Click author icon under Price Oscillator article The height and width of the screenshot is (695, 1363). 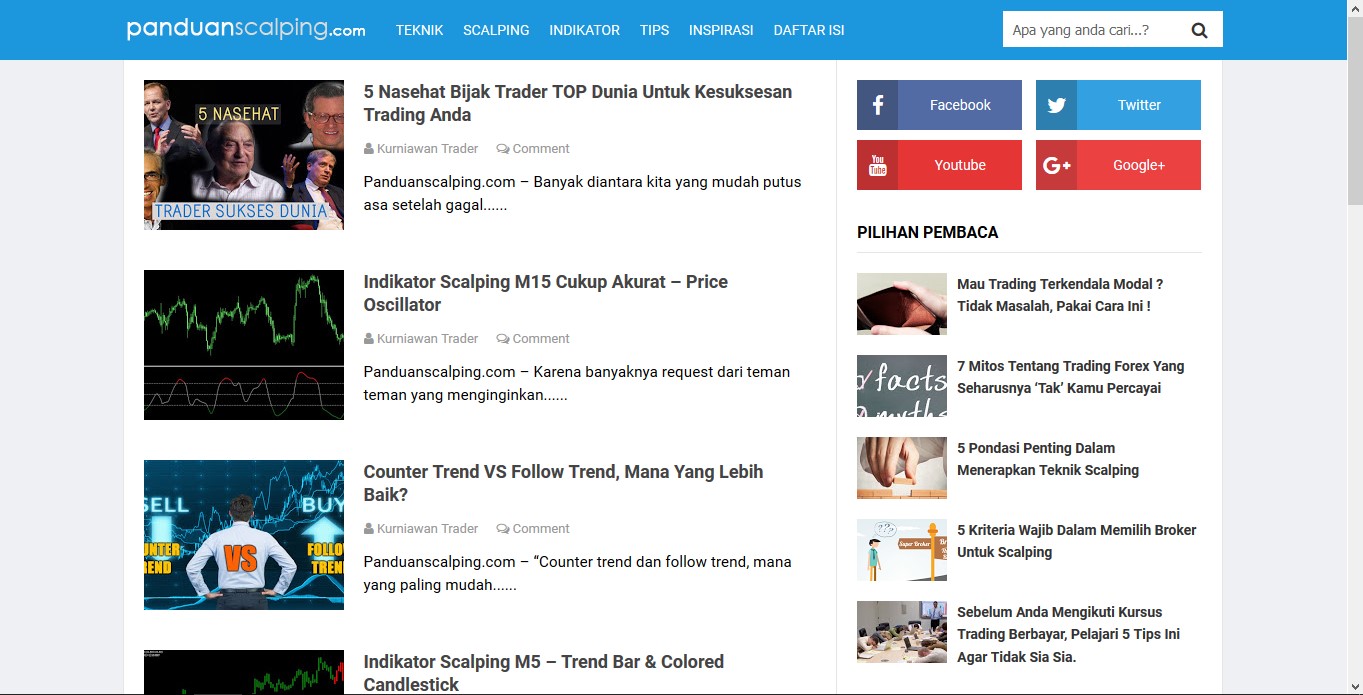click(369, 339)
